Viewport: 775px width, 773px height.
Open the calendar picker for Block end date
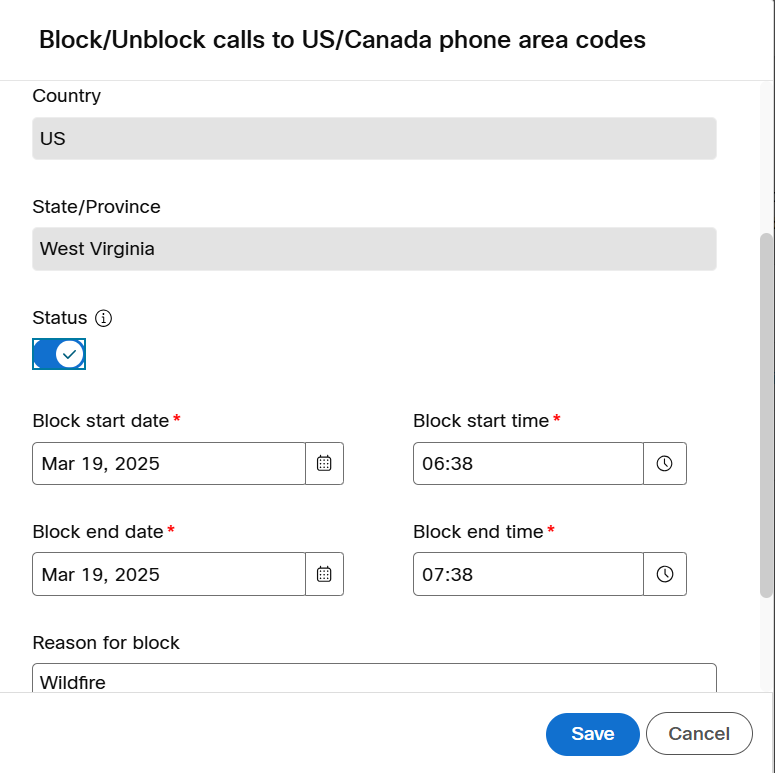(324, 574)
